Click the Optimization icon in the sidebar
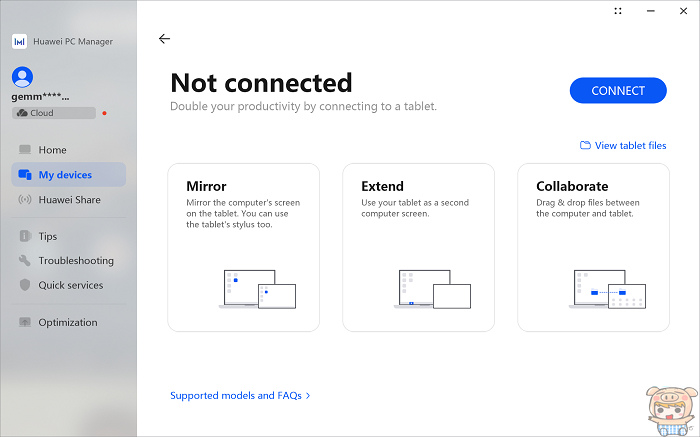Image resolution: width=700 pixels, height=437 pixels. click(25, 322)
